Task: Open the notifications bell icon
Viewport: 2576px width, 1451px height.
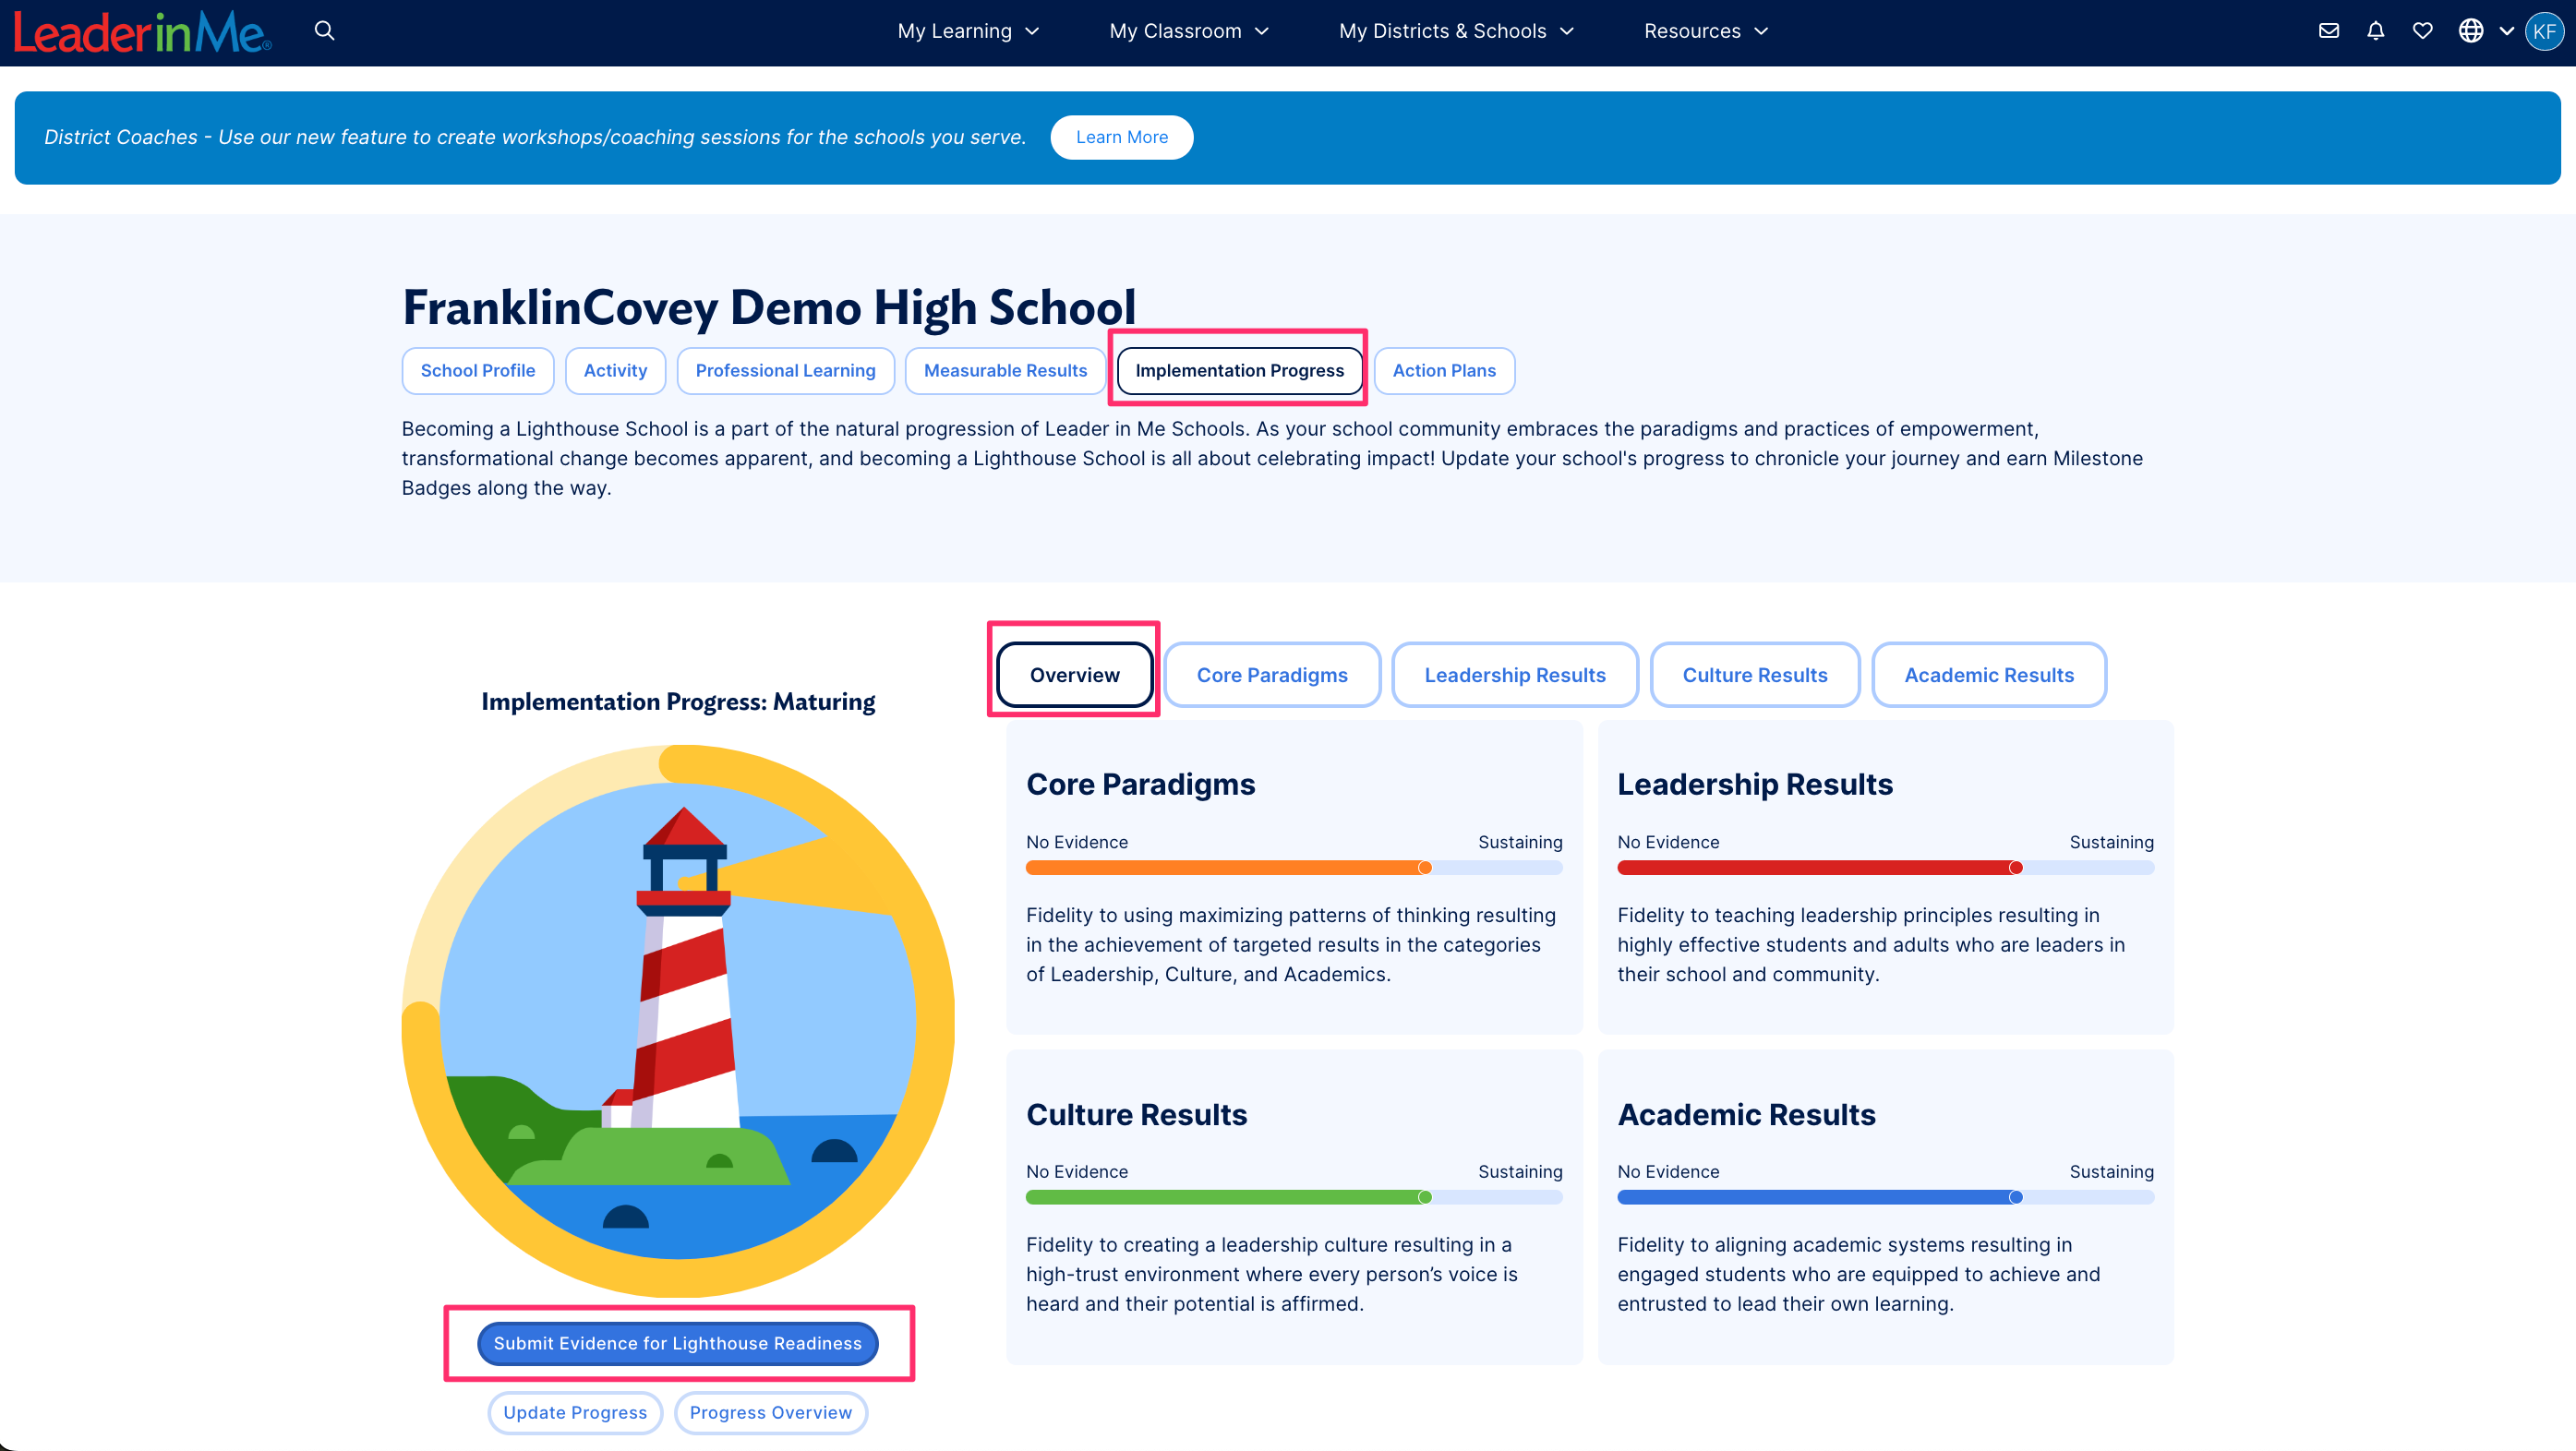Action: 2376,31
